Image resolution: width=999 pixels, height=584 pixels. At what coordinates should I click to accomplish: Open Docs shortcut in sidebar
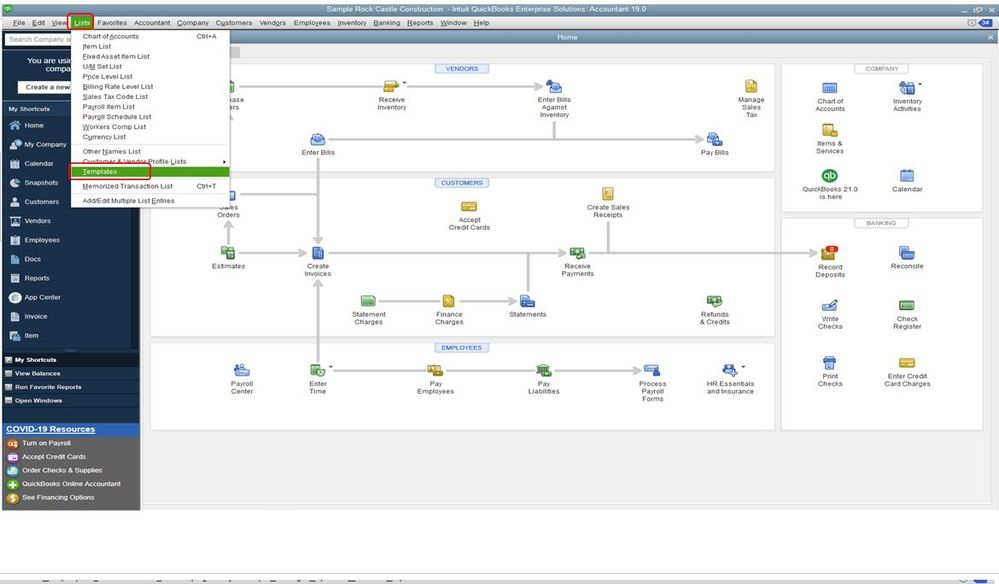pyautogui.click(x=32, y=259)
